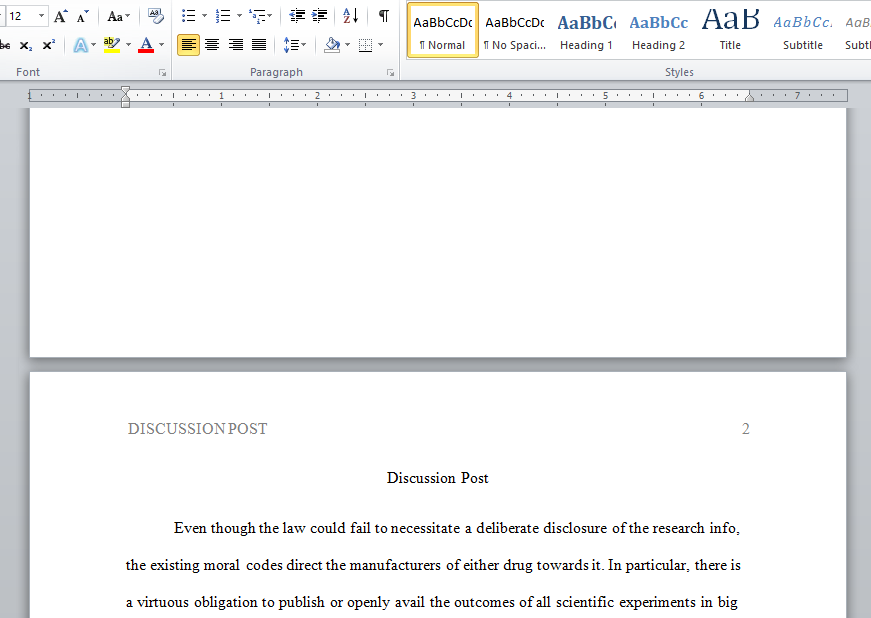
Task: Click the page number 2 in the header
Action: [745, 429]
